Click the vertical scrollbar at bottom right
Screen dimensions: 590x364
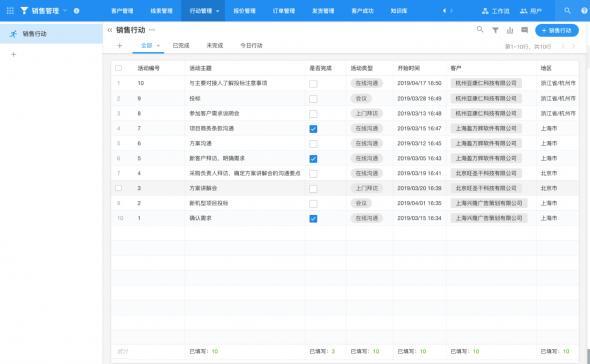588,356
